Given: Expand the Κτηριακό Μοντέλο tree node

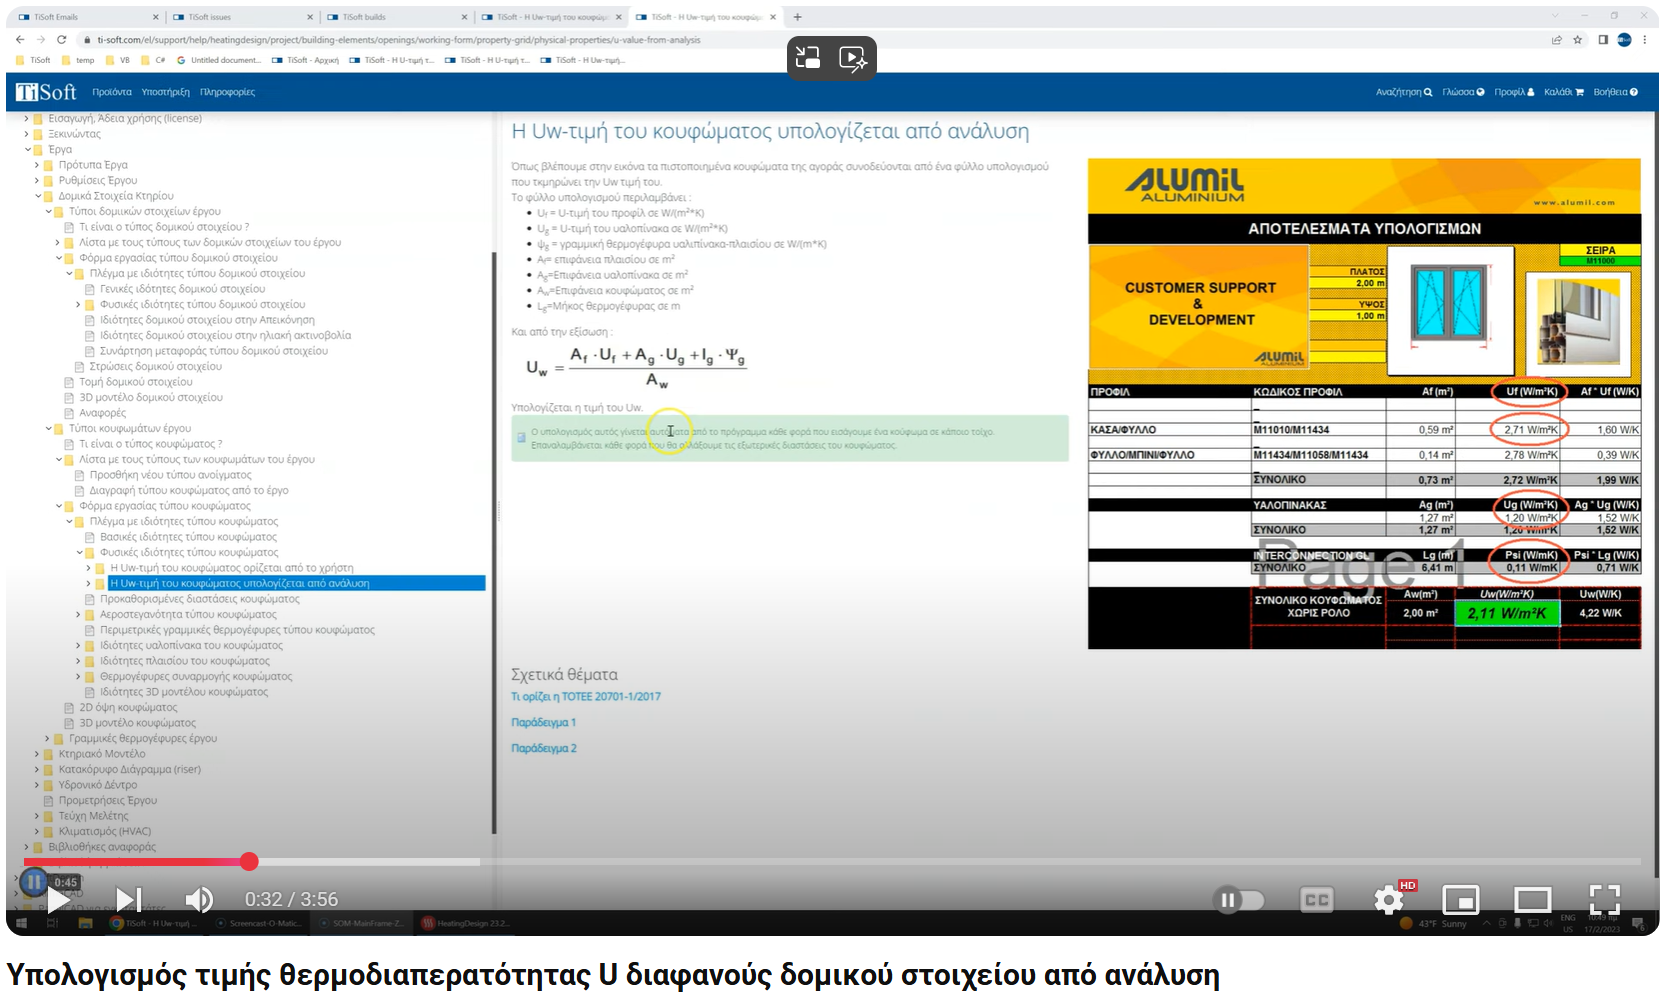Looking at the screenshot, I should coord(38,753).
